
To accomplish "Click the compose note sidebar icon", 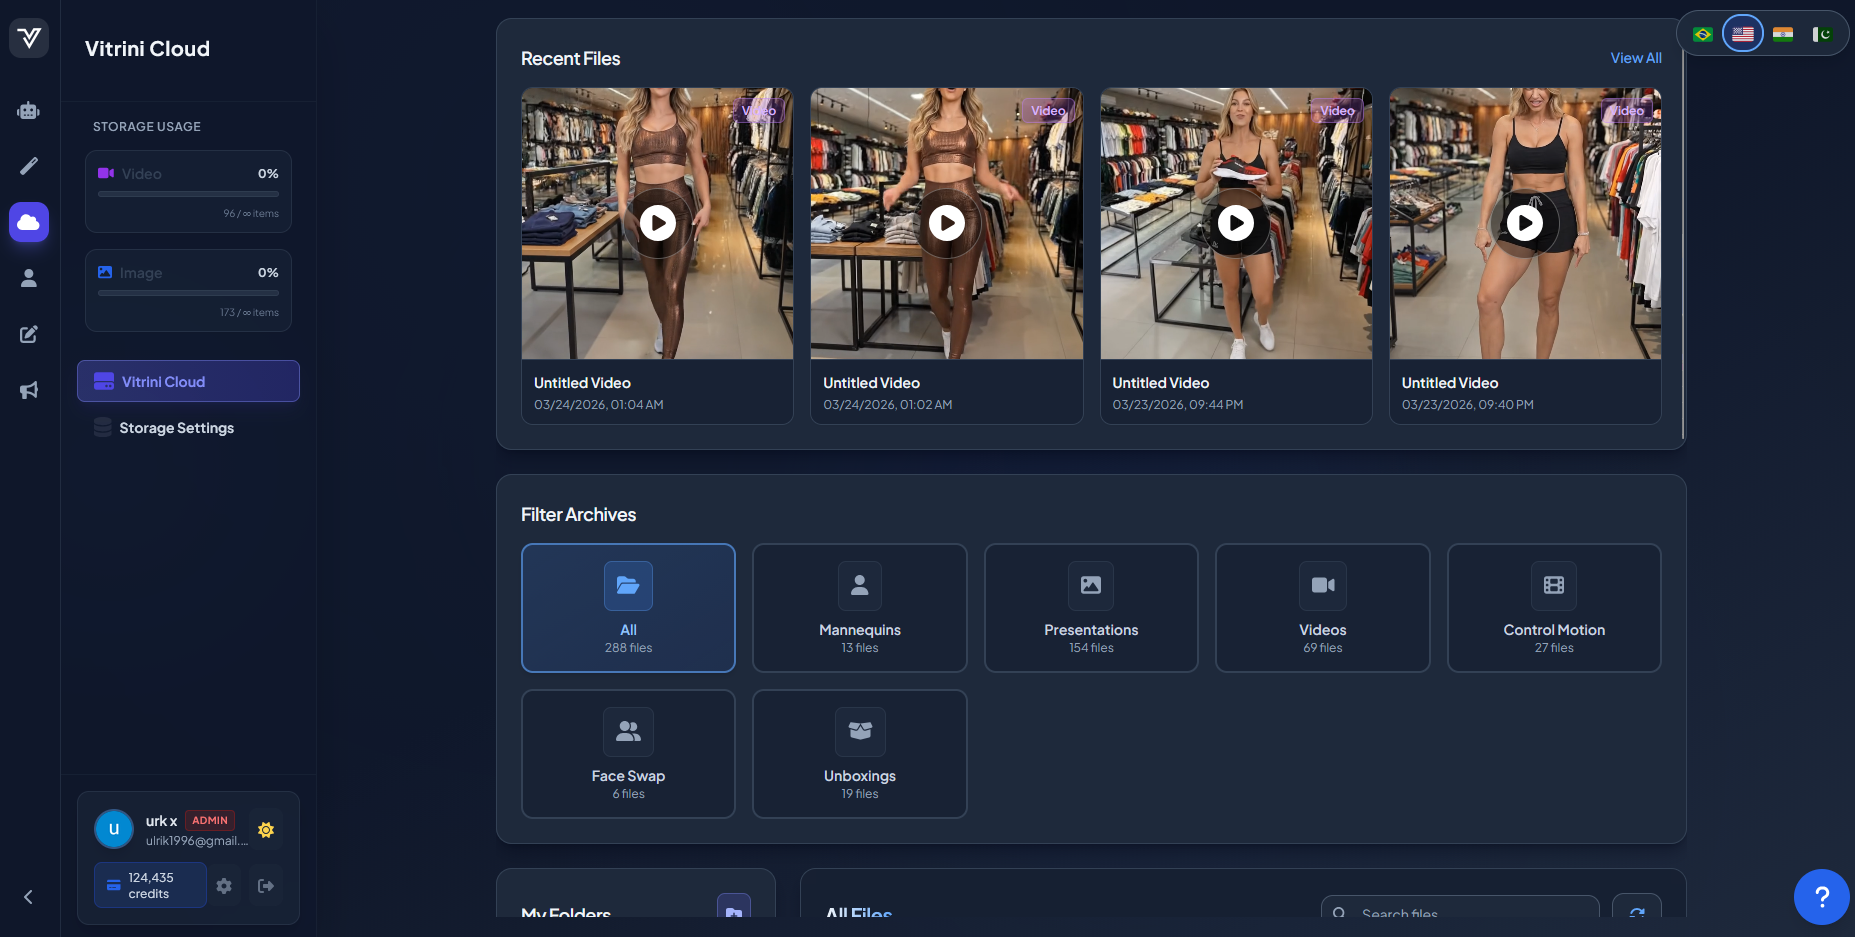I will [29, 334].
